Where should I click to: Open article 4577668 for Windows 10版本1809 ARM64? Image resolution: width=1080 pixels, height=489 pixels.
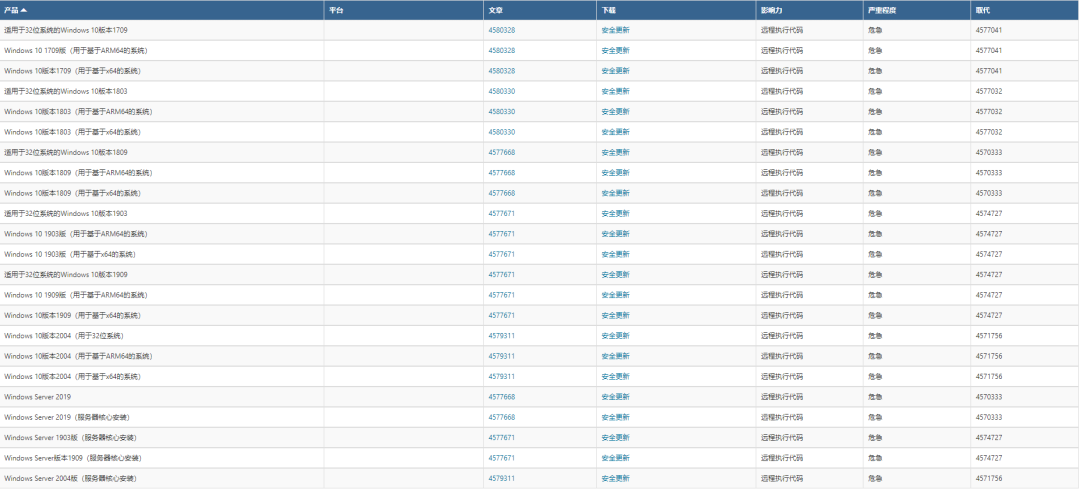501,173
